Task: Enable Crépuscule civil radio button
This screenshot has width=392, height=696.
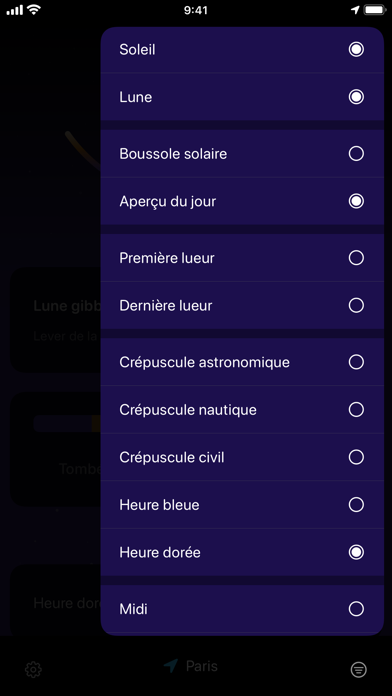Action: [356, 457]
